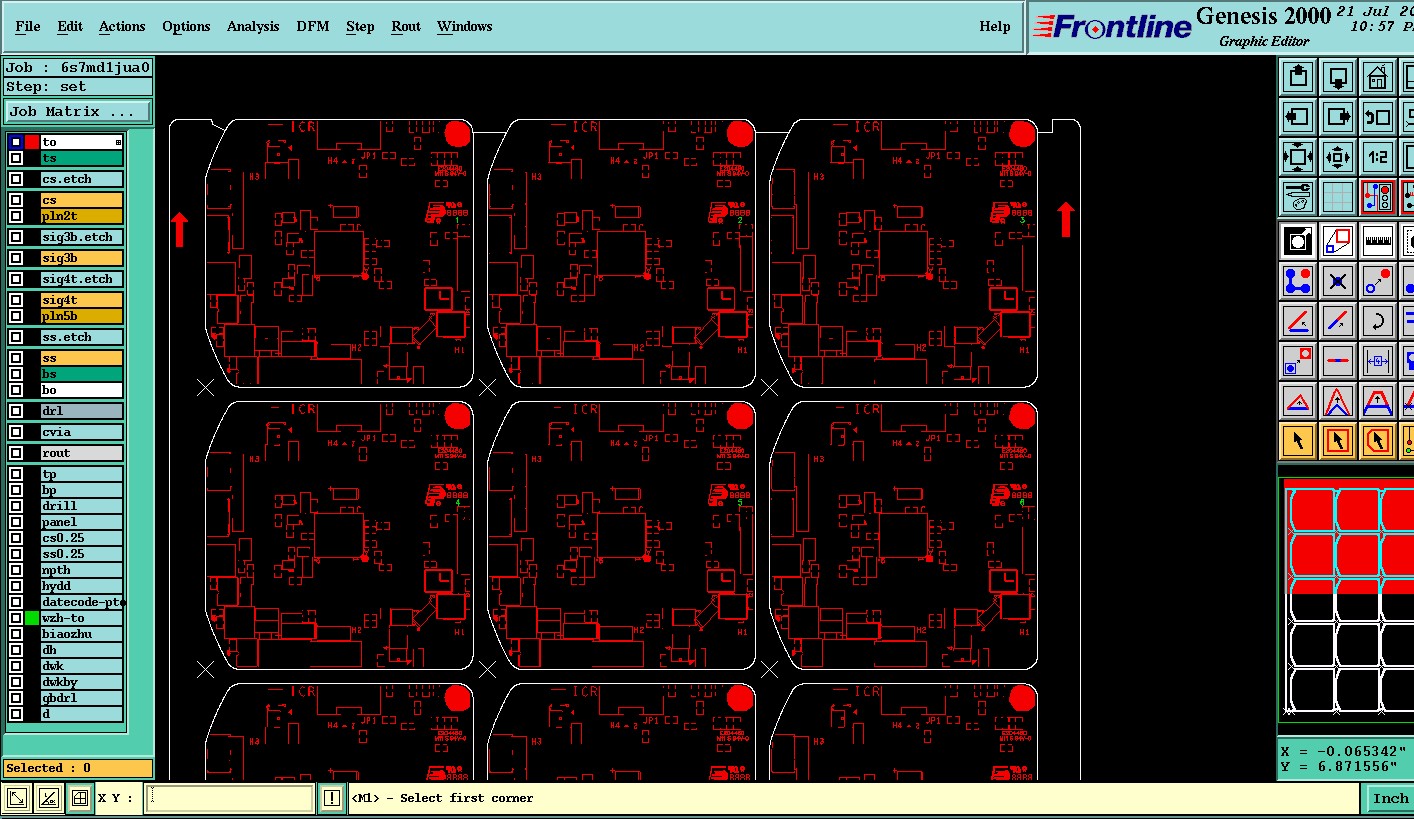Open the File menu
1414x819 pixels.
coord(28,26)
